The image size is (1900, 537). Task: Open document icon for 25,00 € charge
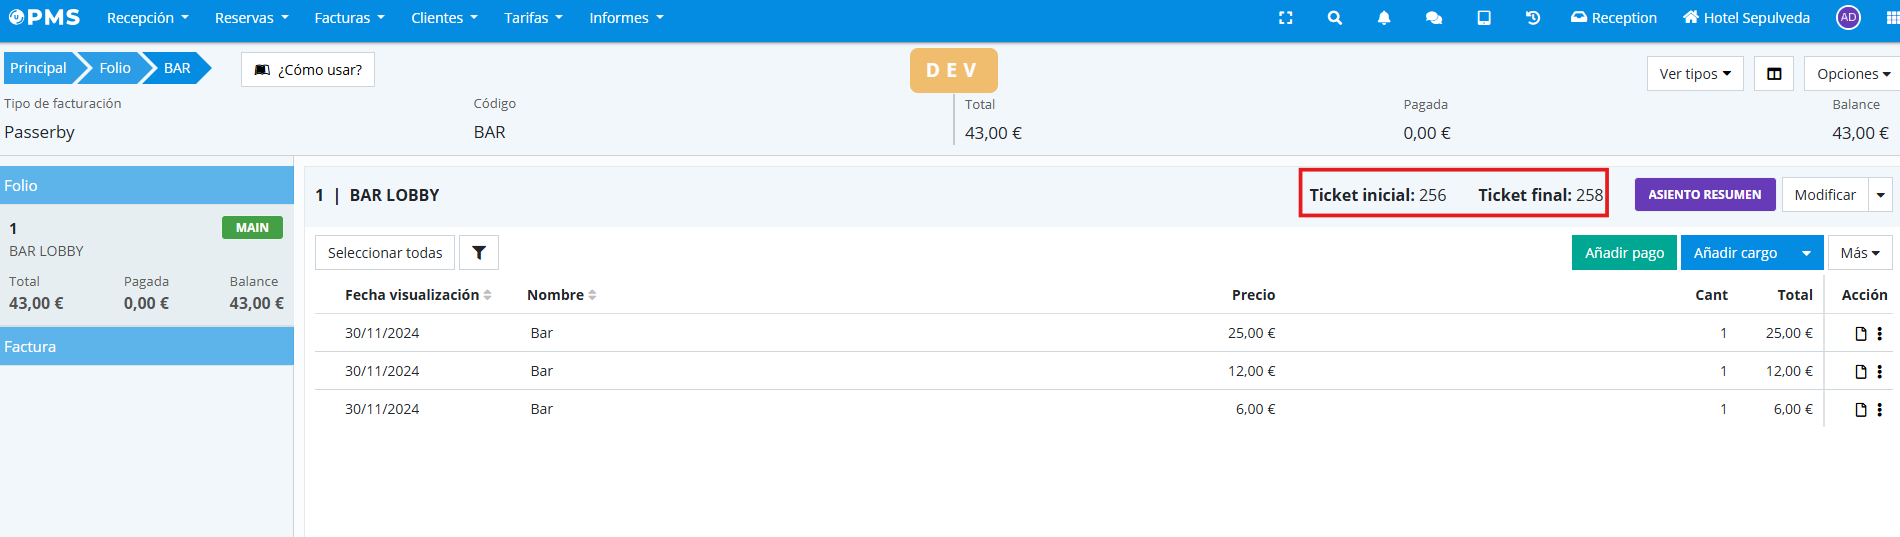click(1860, 334)
